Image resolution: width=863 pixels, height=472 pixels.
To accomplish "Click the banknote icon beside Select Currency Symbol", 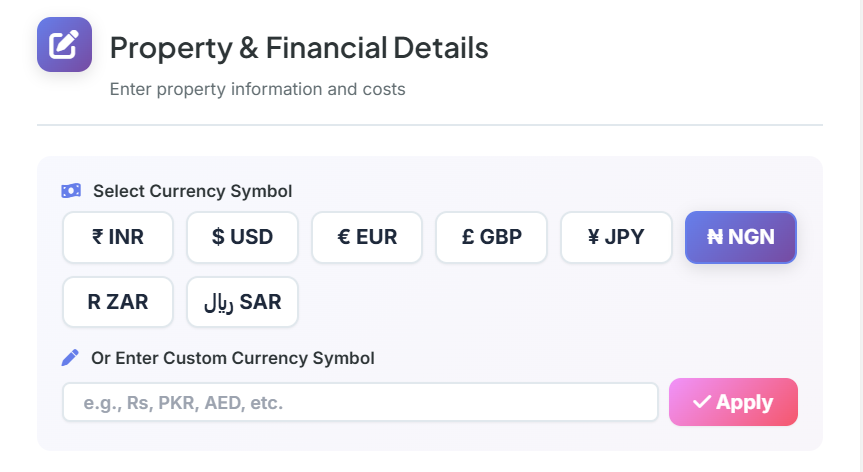I will pyautogui.click(x=71, y=190).
